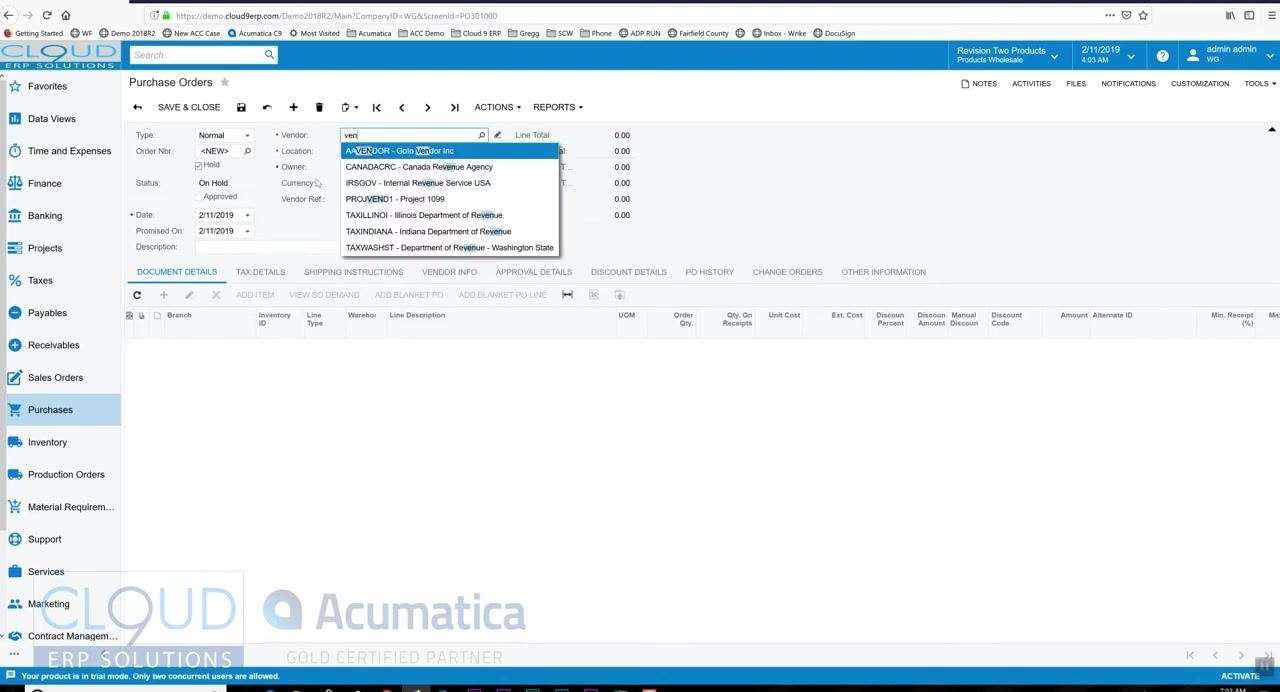This screenshot has height=692, width=1280.
Task: Toggle the Hold checkbox
Action: pos(199,165)
